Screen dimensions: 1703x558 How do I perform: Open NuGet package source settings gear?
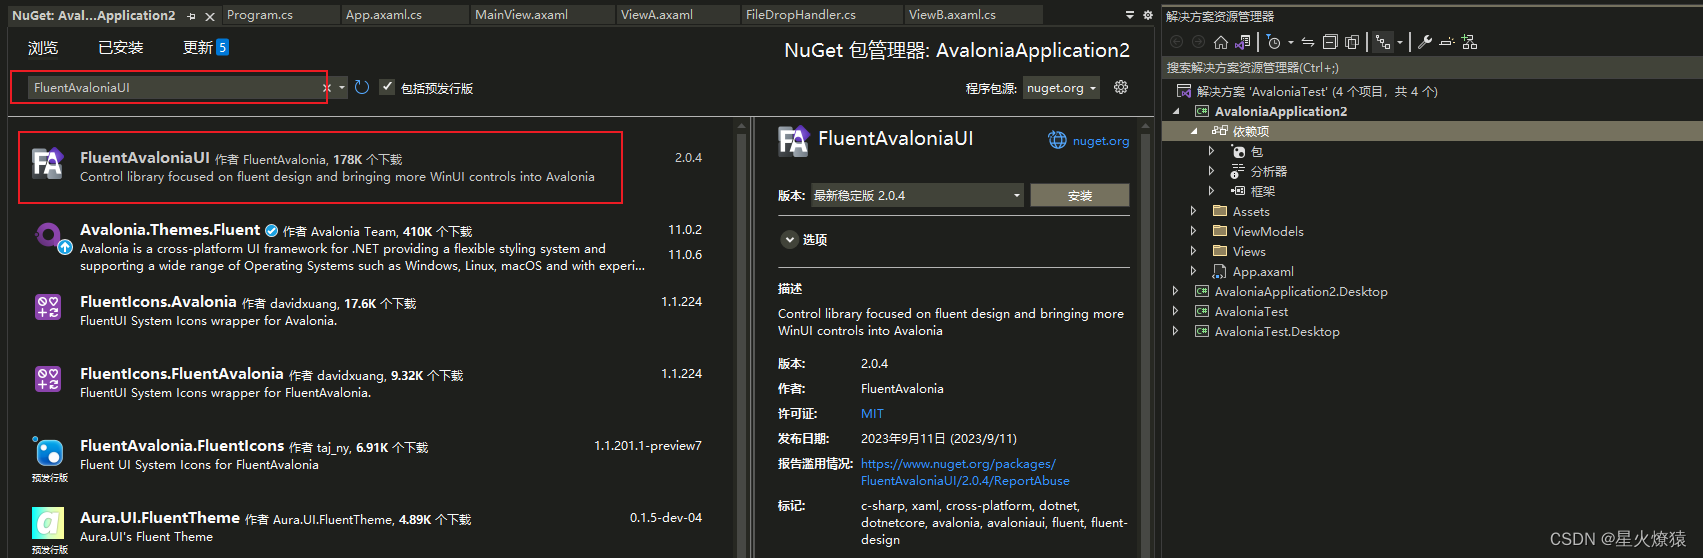coord(1121,87)
